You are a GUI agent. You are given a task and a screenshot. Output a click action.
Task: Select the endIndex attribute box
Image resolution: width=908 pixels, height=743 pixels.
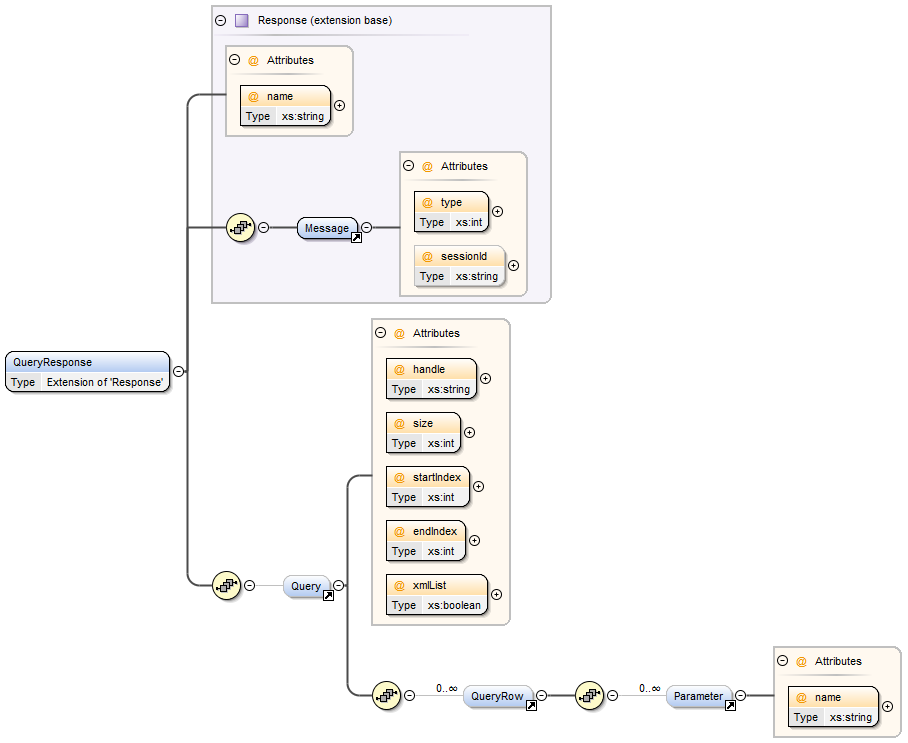click(x=425, y=540)
